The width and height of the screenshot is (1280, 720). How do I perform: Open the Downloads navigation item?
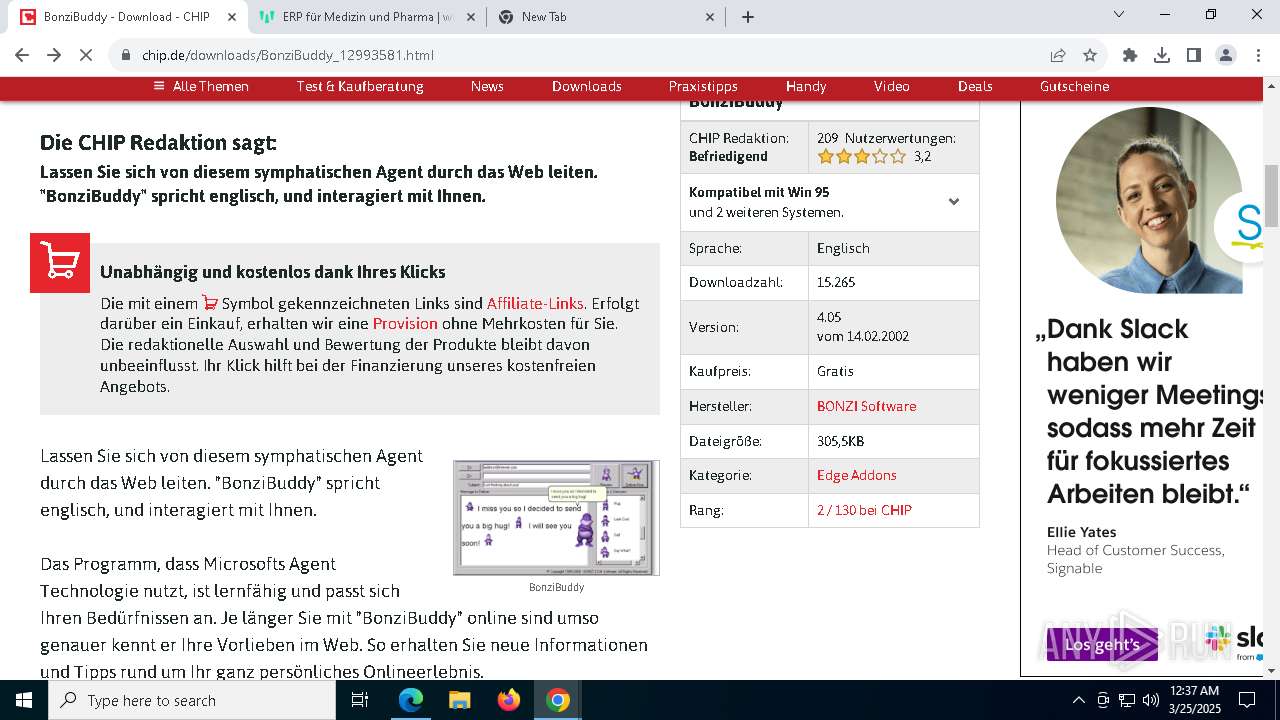pyautogui.click(x=587, y=86)
